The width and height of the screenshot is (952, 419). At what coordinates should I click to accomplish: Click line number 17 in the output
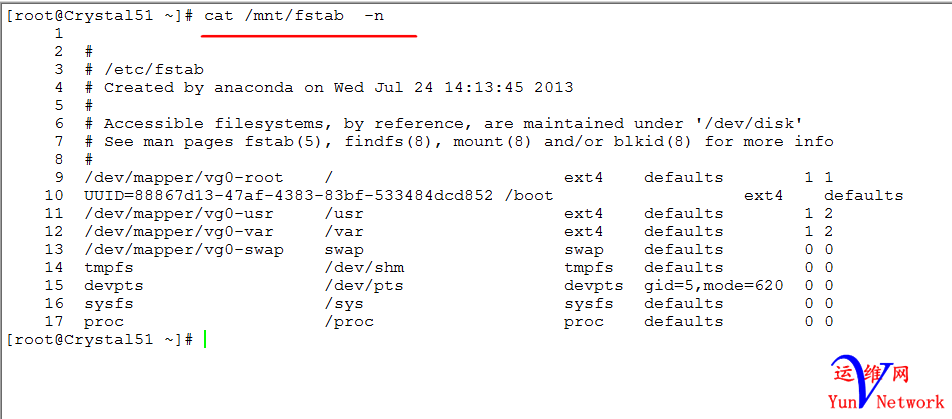coord(53,321)
